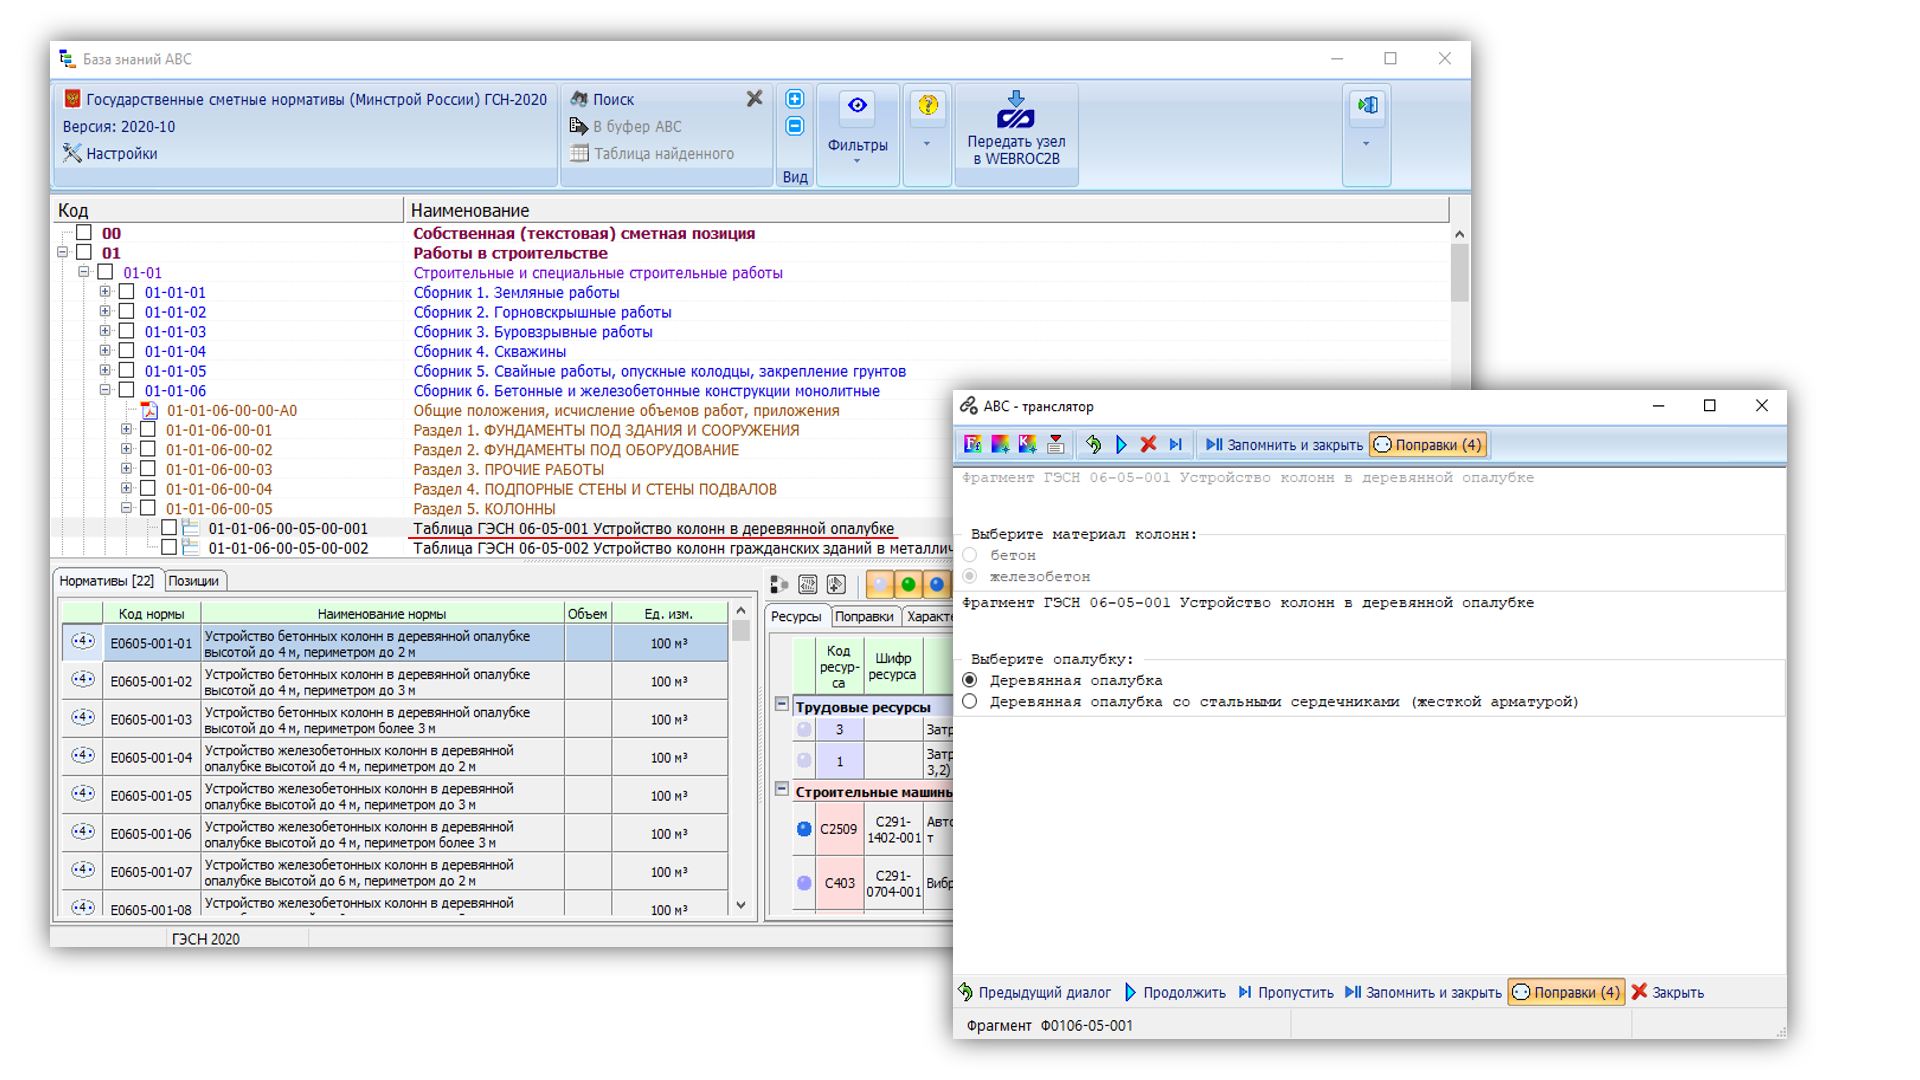Collapse the 01-01-06 Сборник 6 node
The height and width of the screenshot is (1080, 1920).
click(x=105, y=390)
